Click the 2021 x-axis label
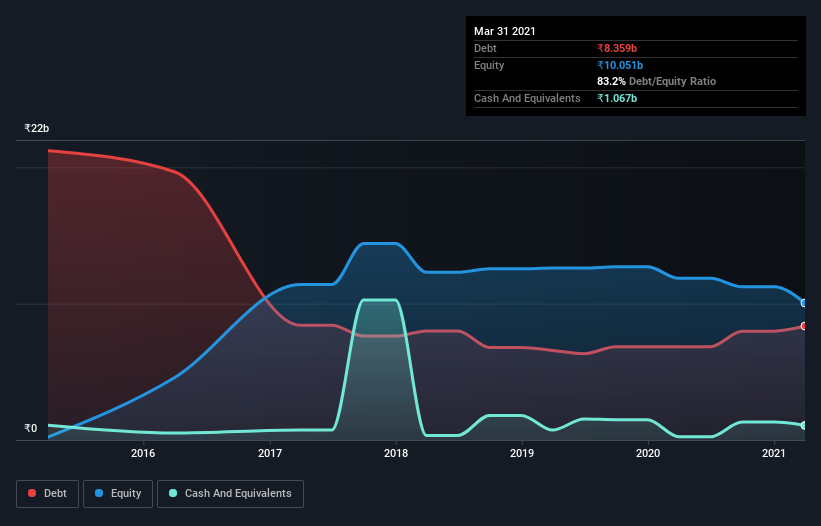This screenshot has height=526, width=821. [x=774, y=453]
